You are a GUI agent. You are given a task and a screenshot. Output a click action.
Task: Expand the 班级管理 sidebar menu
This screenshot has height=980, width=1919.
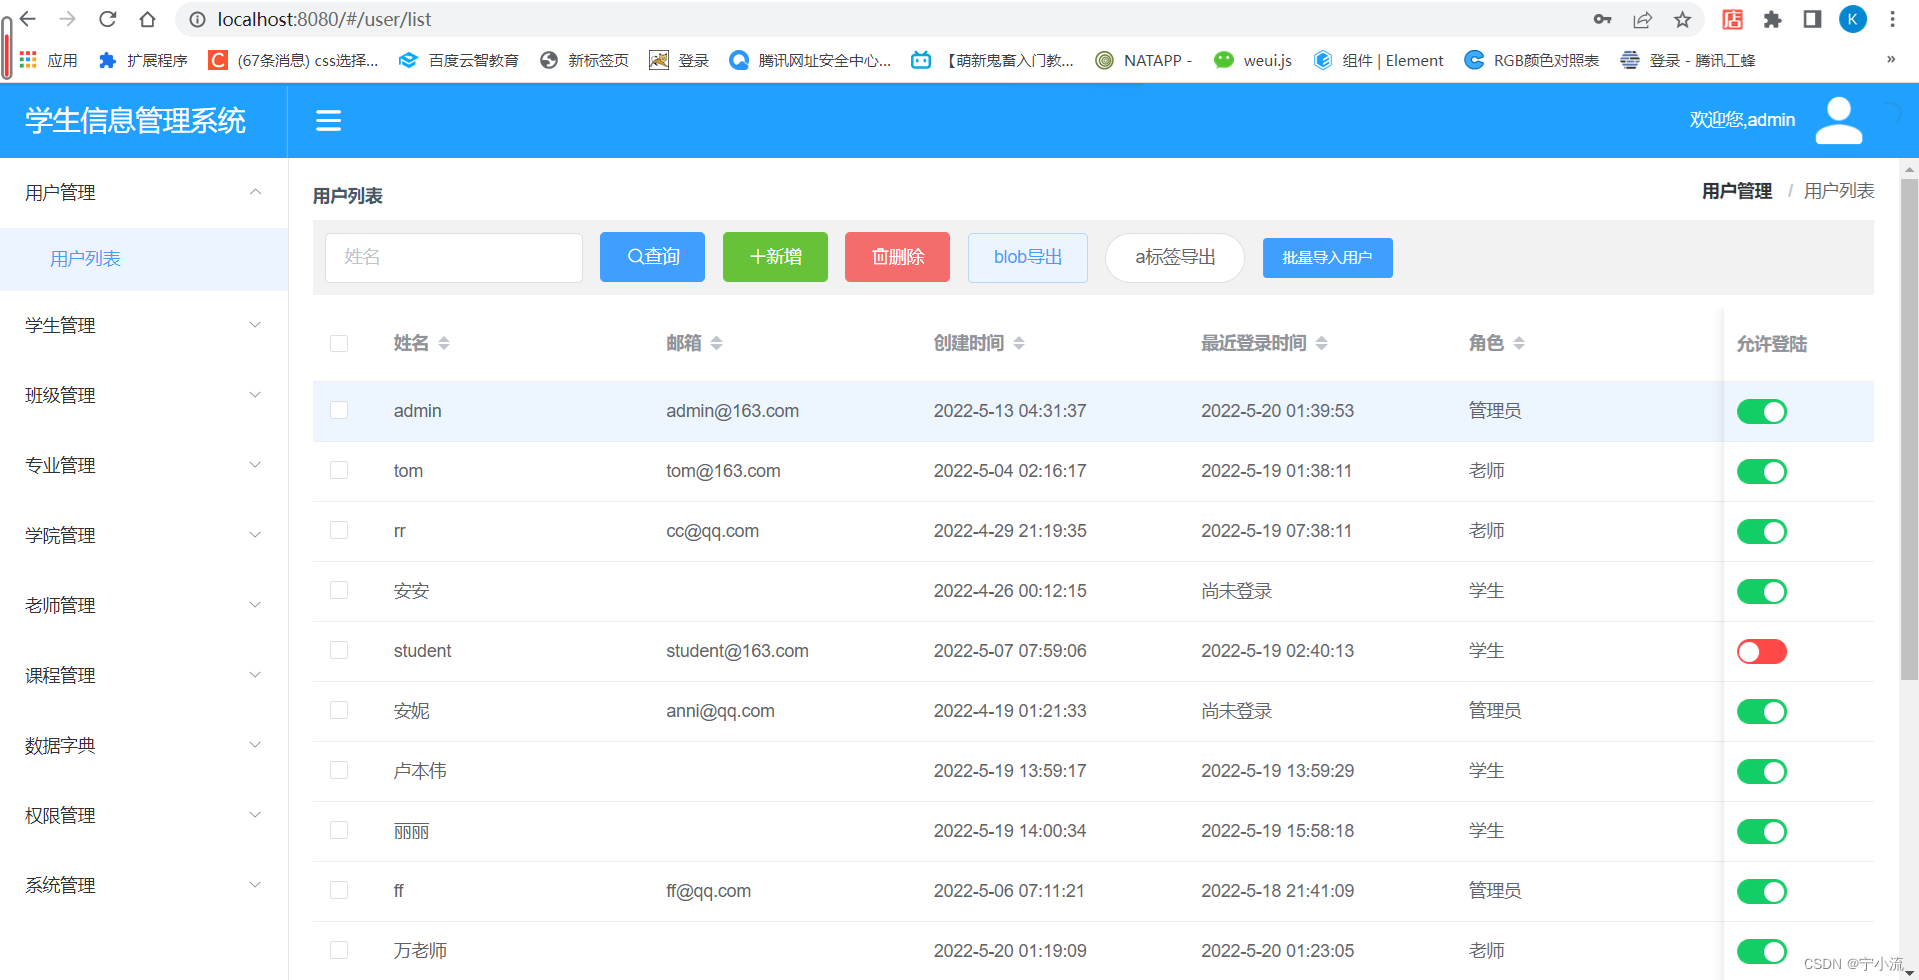[144, 395]
